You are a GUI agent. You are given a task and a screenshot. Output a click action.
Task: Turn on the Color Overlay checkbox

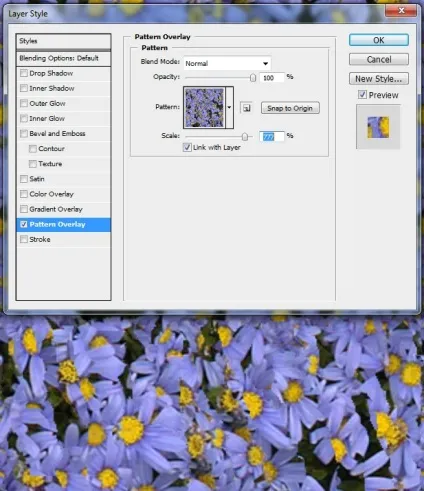[x=24, y=194]
